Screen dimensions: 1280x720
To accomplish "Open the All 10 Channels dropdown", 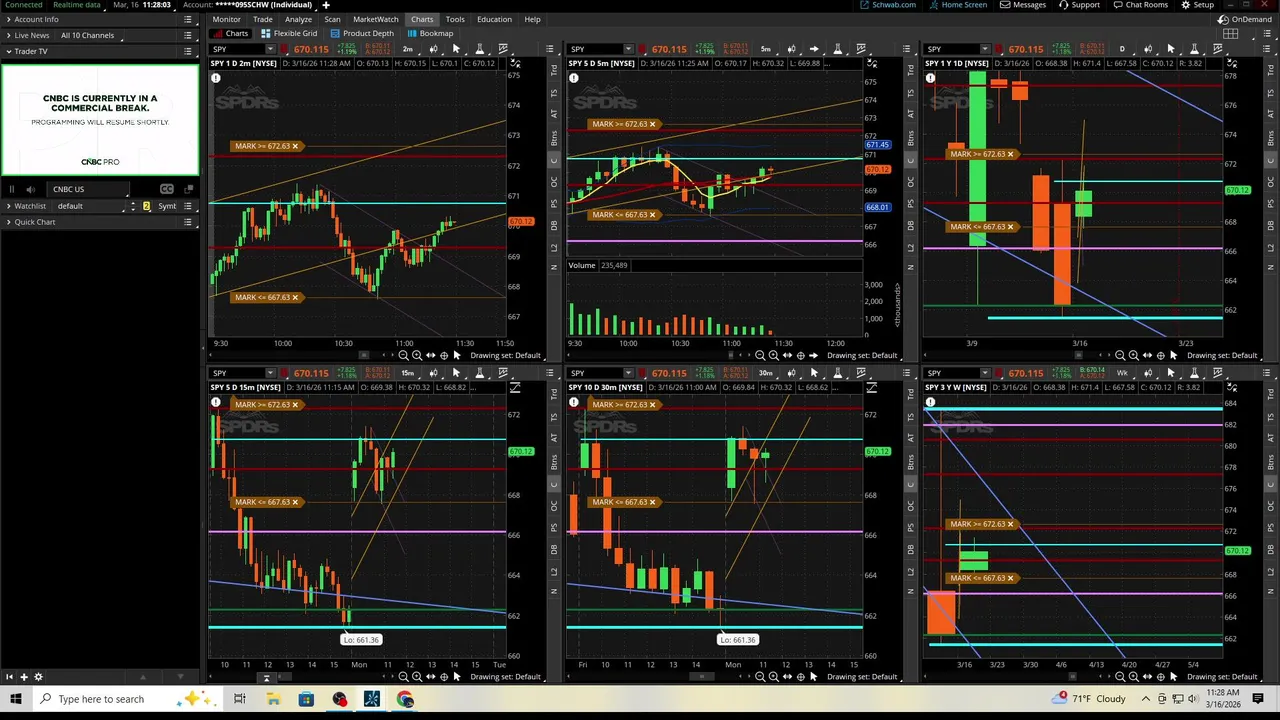I will [91, 35].
